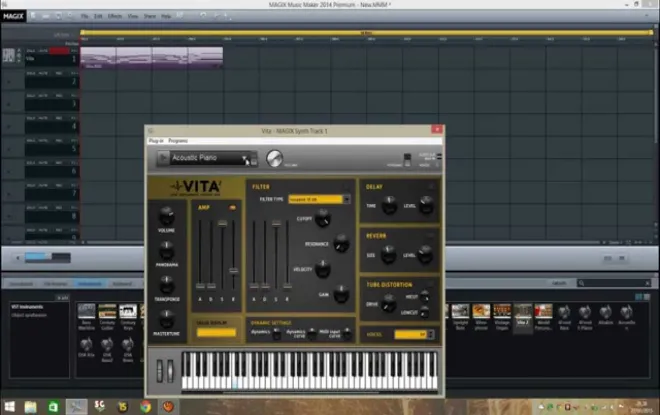
Task: Switch to the Instruments tab
Action: click(x=90, y=284)
